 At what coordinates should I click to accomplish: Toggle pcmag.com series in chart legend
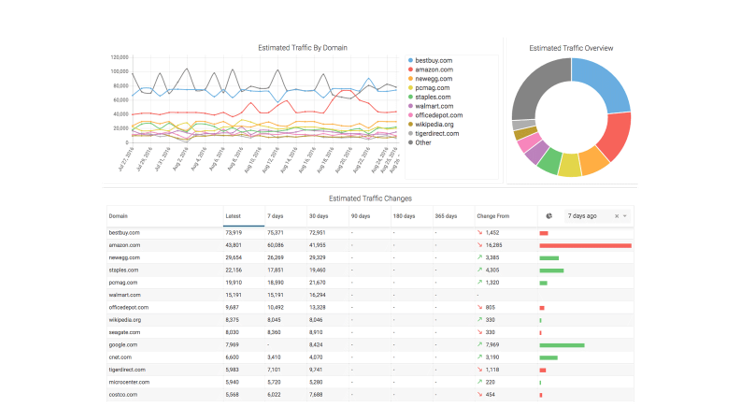coord(429,88)
